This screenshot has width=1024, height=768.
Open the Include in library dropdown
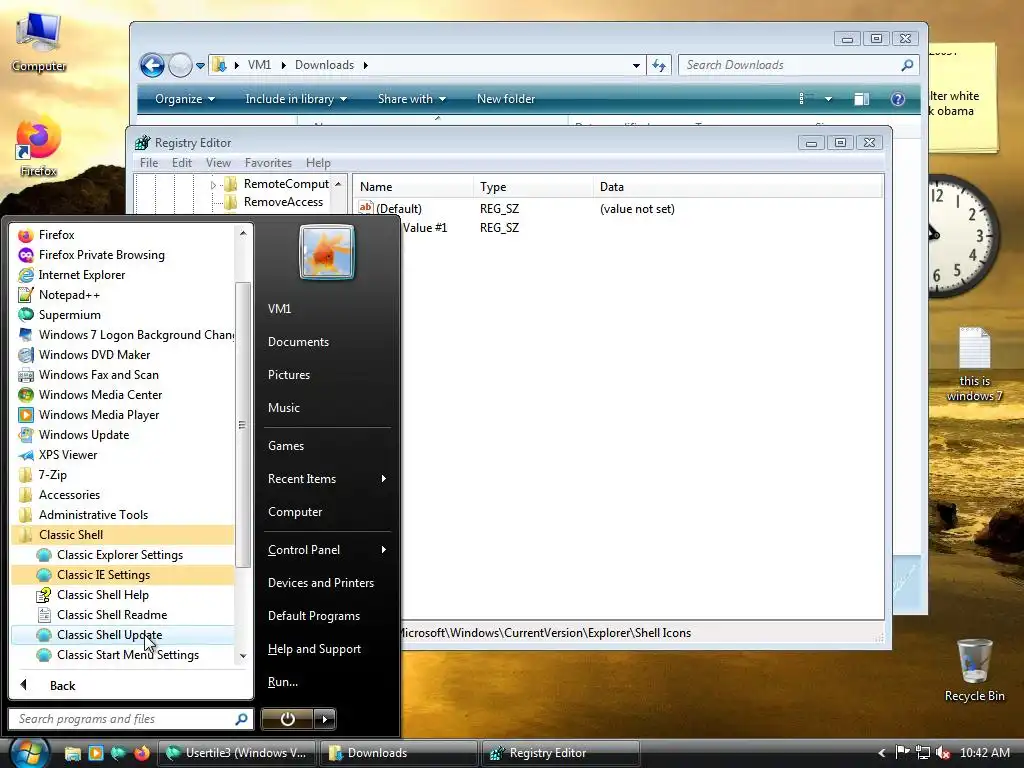tap(295, 99)
